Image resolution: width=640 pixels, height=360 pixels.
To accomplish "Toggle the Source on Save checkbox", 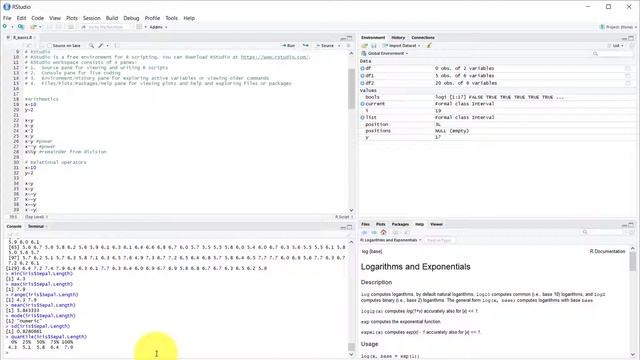I will (x=49, y=46).
